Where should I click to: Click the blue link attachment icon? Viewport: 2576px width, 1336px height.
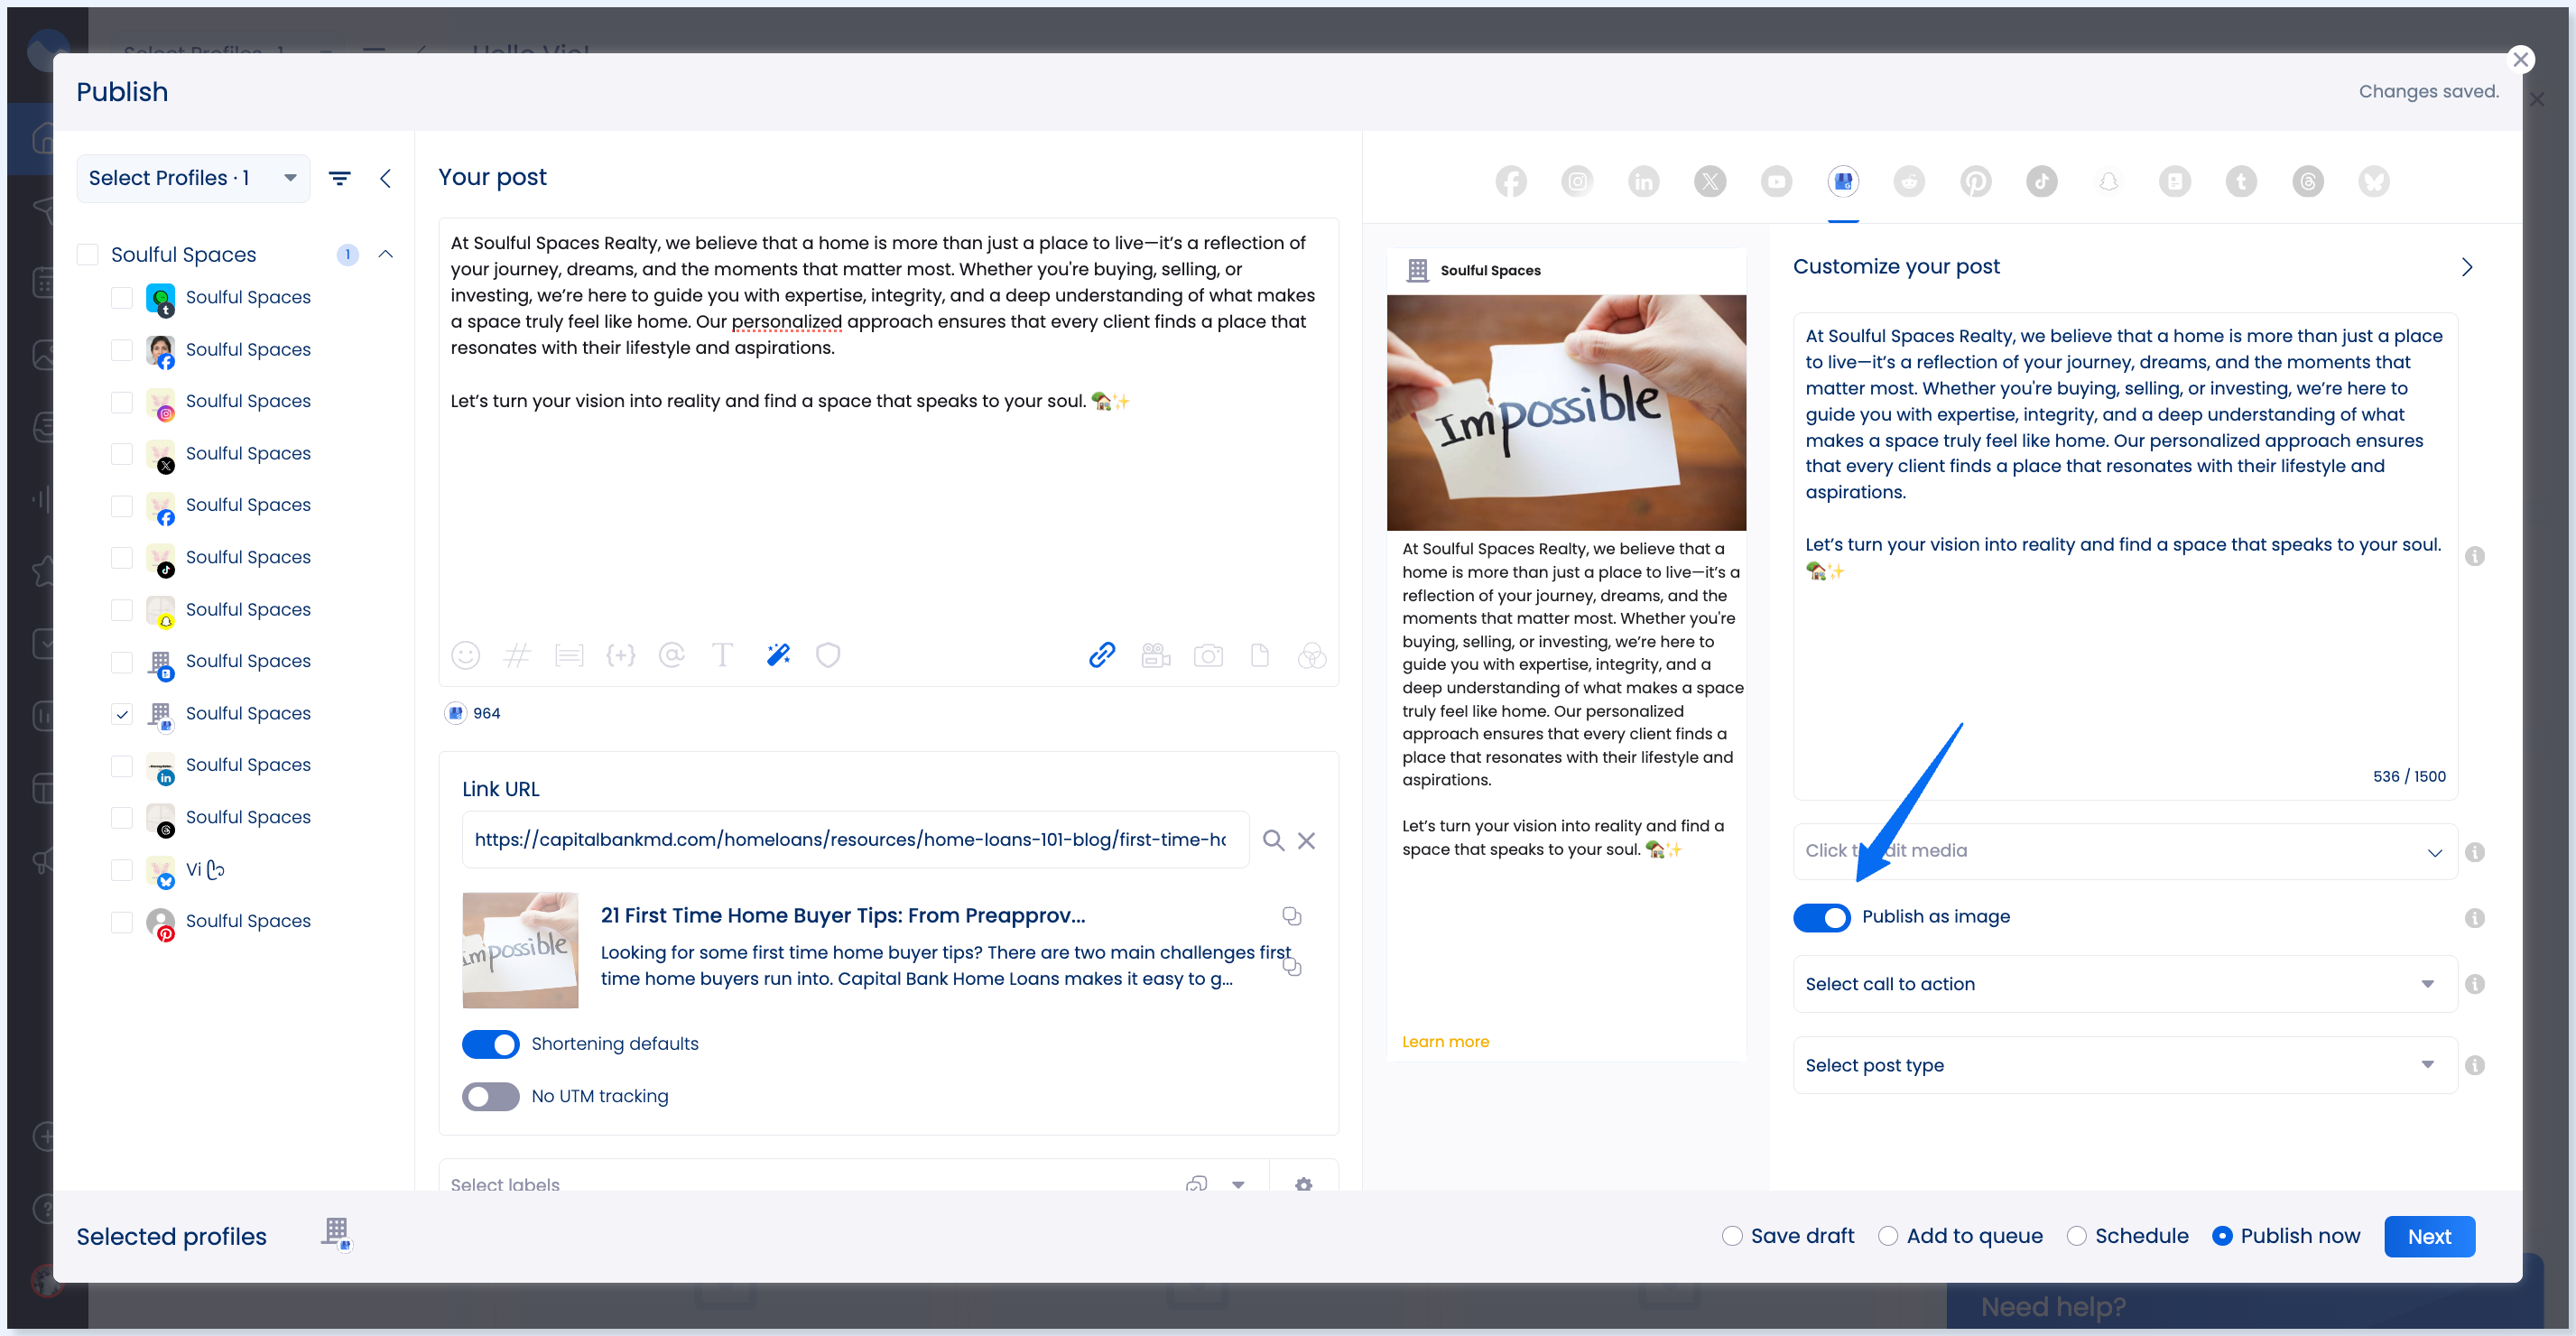pyautogui.click(x=1102, y=655)
